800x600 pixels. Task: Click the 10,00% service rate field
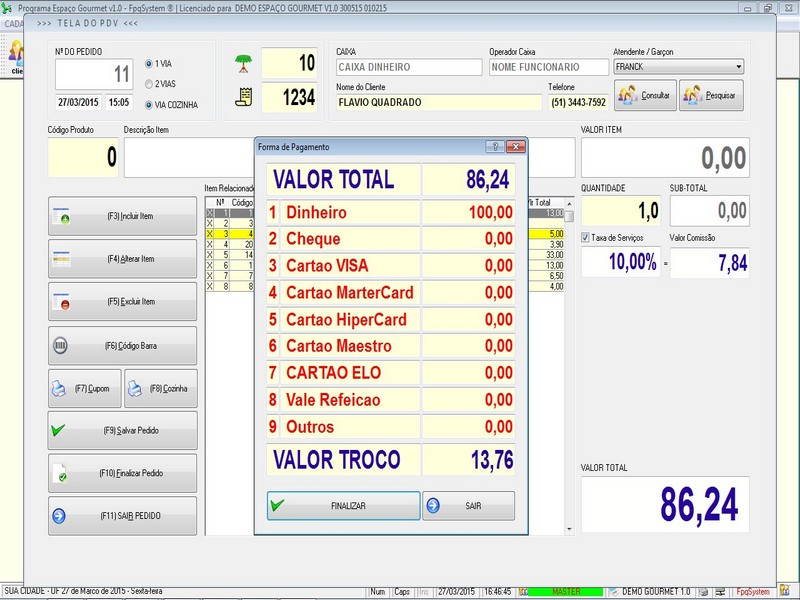[621, 262]
